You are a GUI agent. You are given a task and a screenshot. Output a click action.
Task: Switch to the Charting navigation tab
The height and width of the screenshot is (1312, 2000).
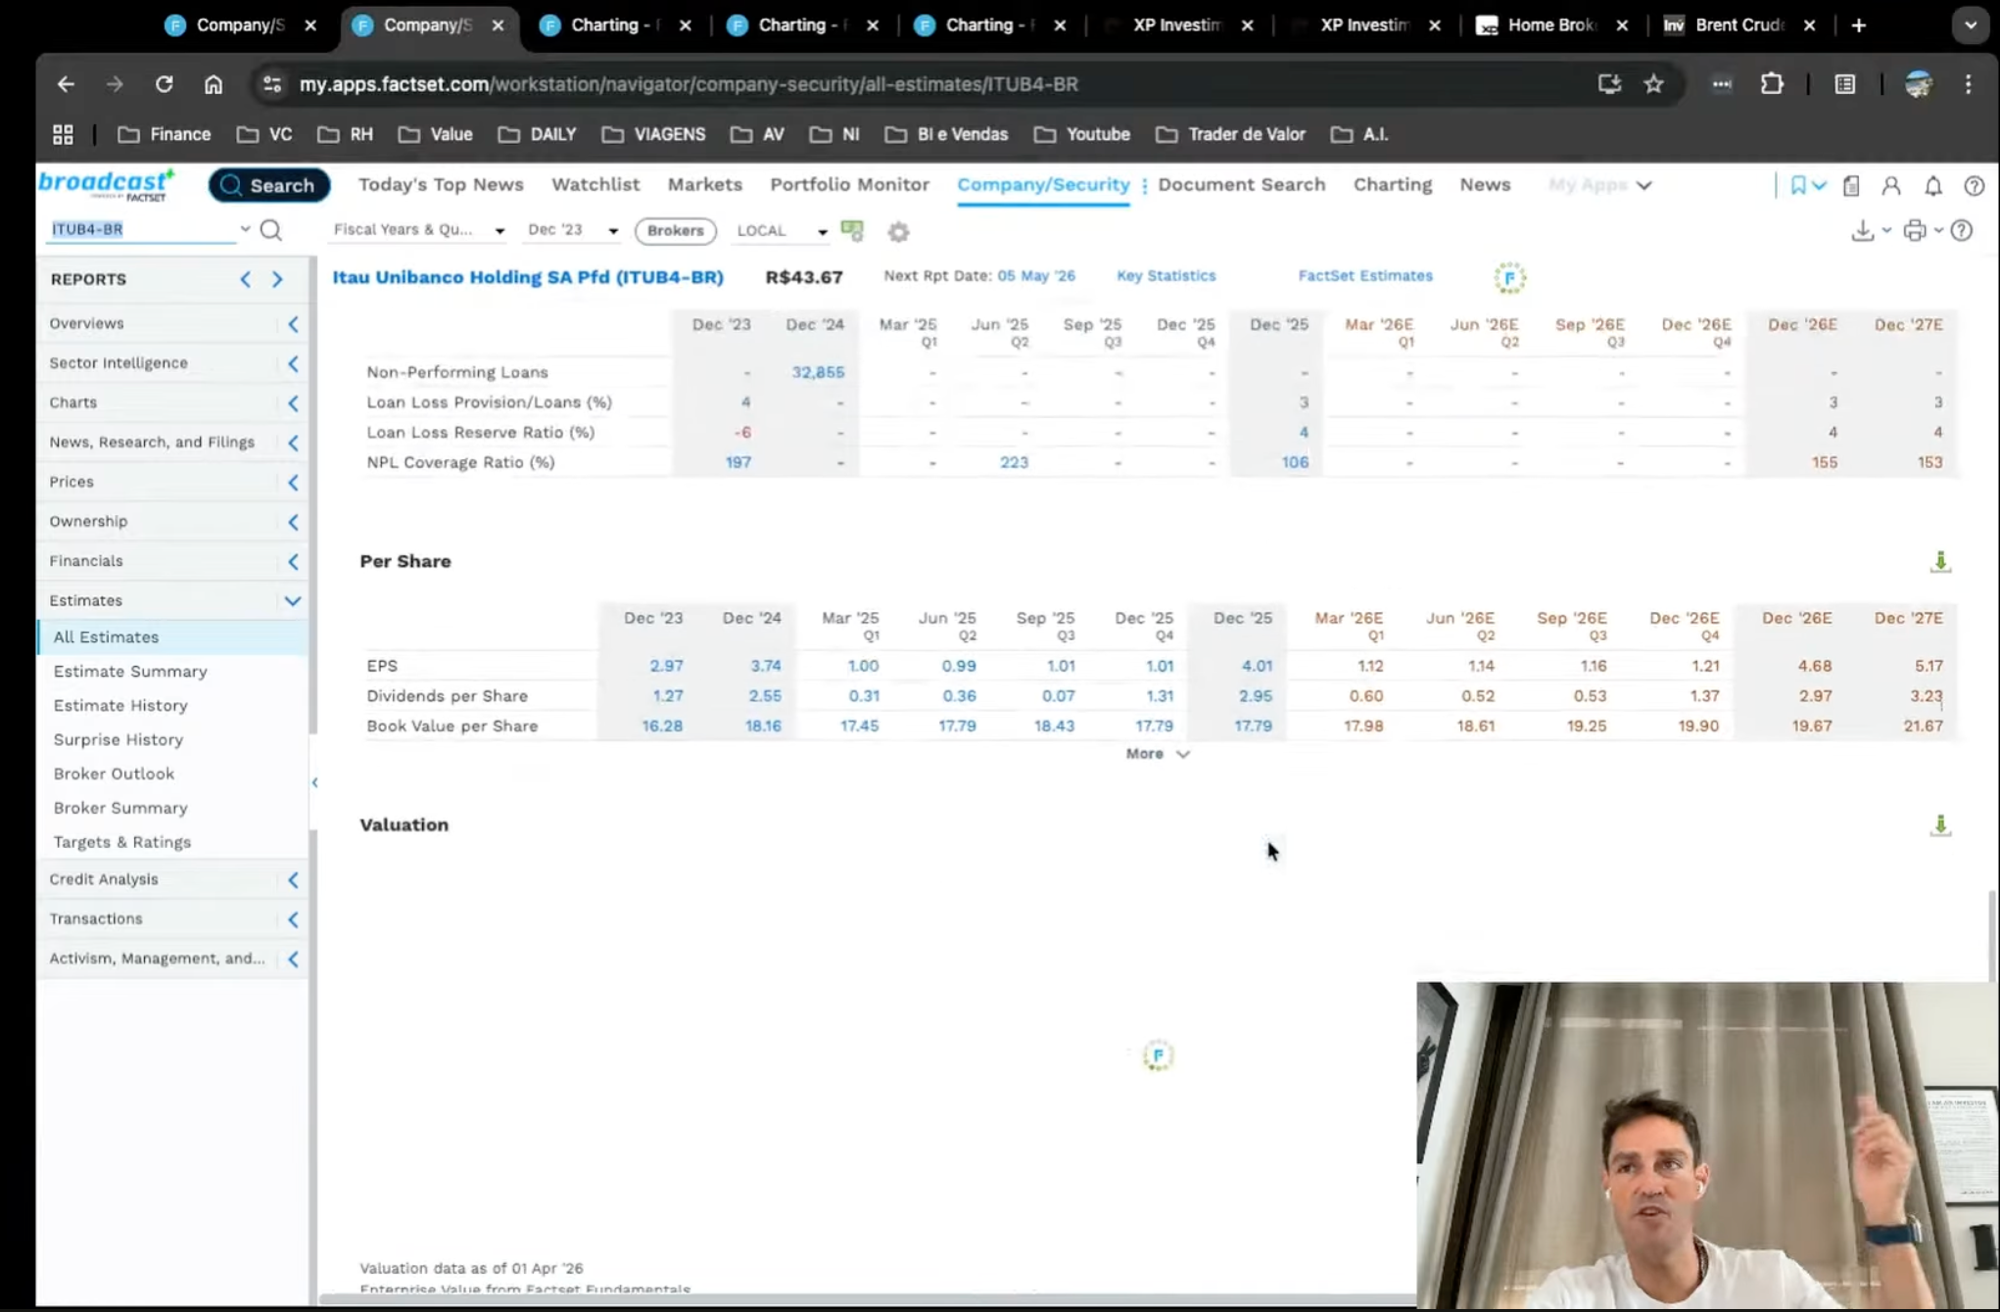[1392, 185]
